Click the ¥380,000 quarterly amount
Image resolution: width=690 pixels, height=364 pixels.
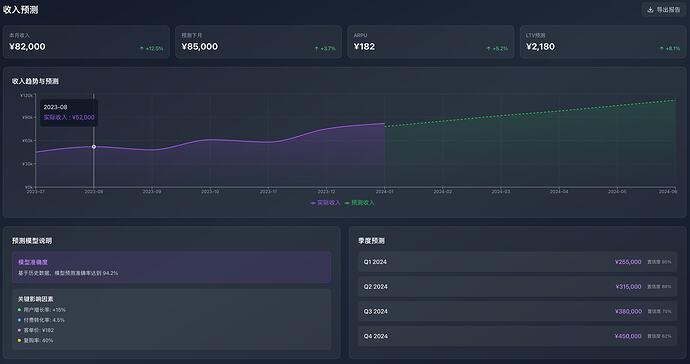[628, 312]
